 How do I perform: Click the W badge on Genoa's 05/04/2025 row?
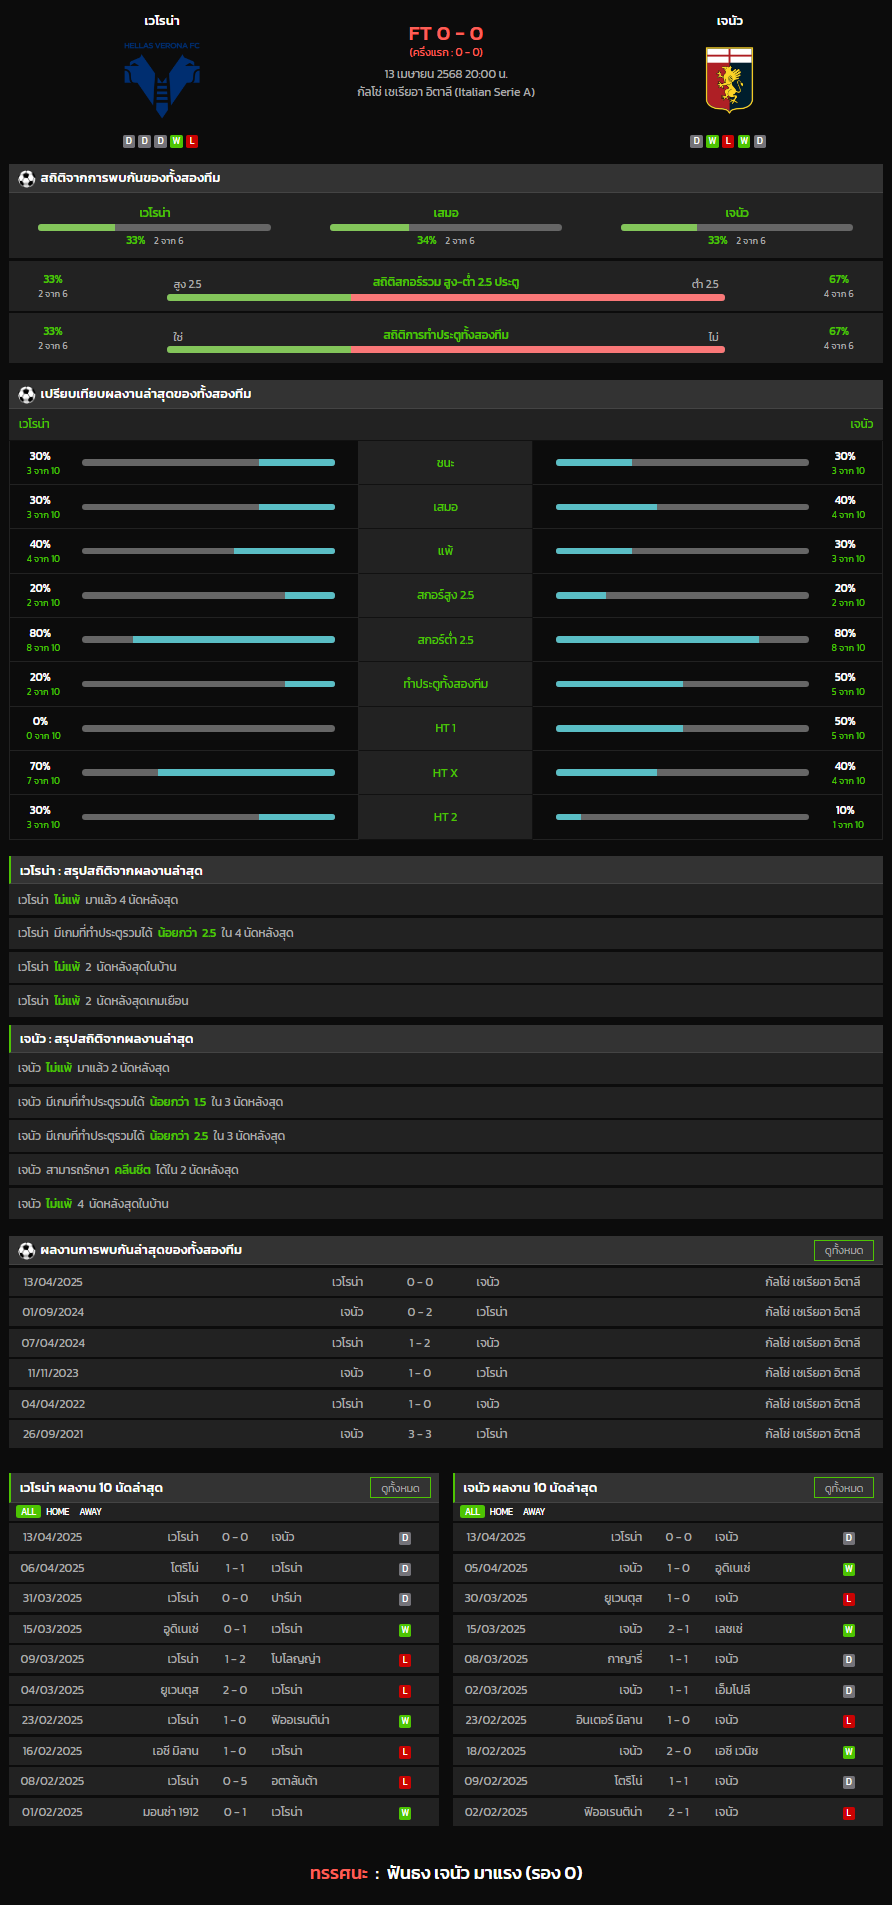pyautogui.click(x=849, y=1569)
